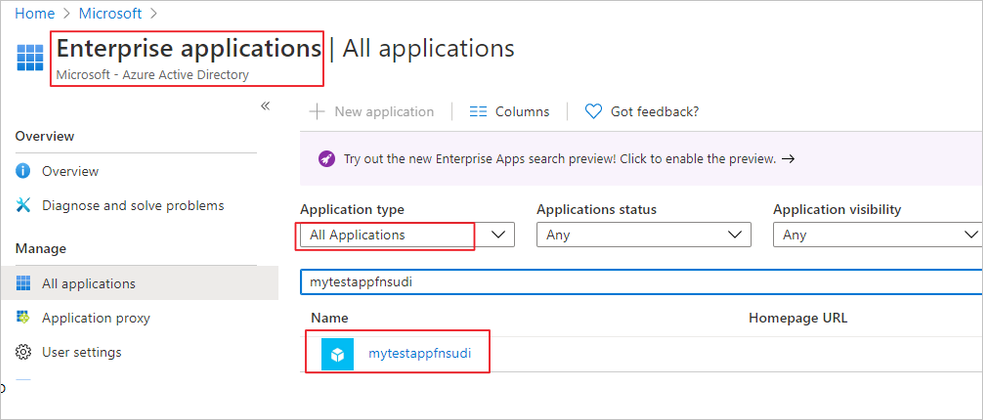Image resolution: width=983 pixels, height=420 pixels.
Task: Open the mytestappfnsudi application link
Action: click(419, 353)
